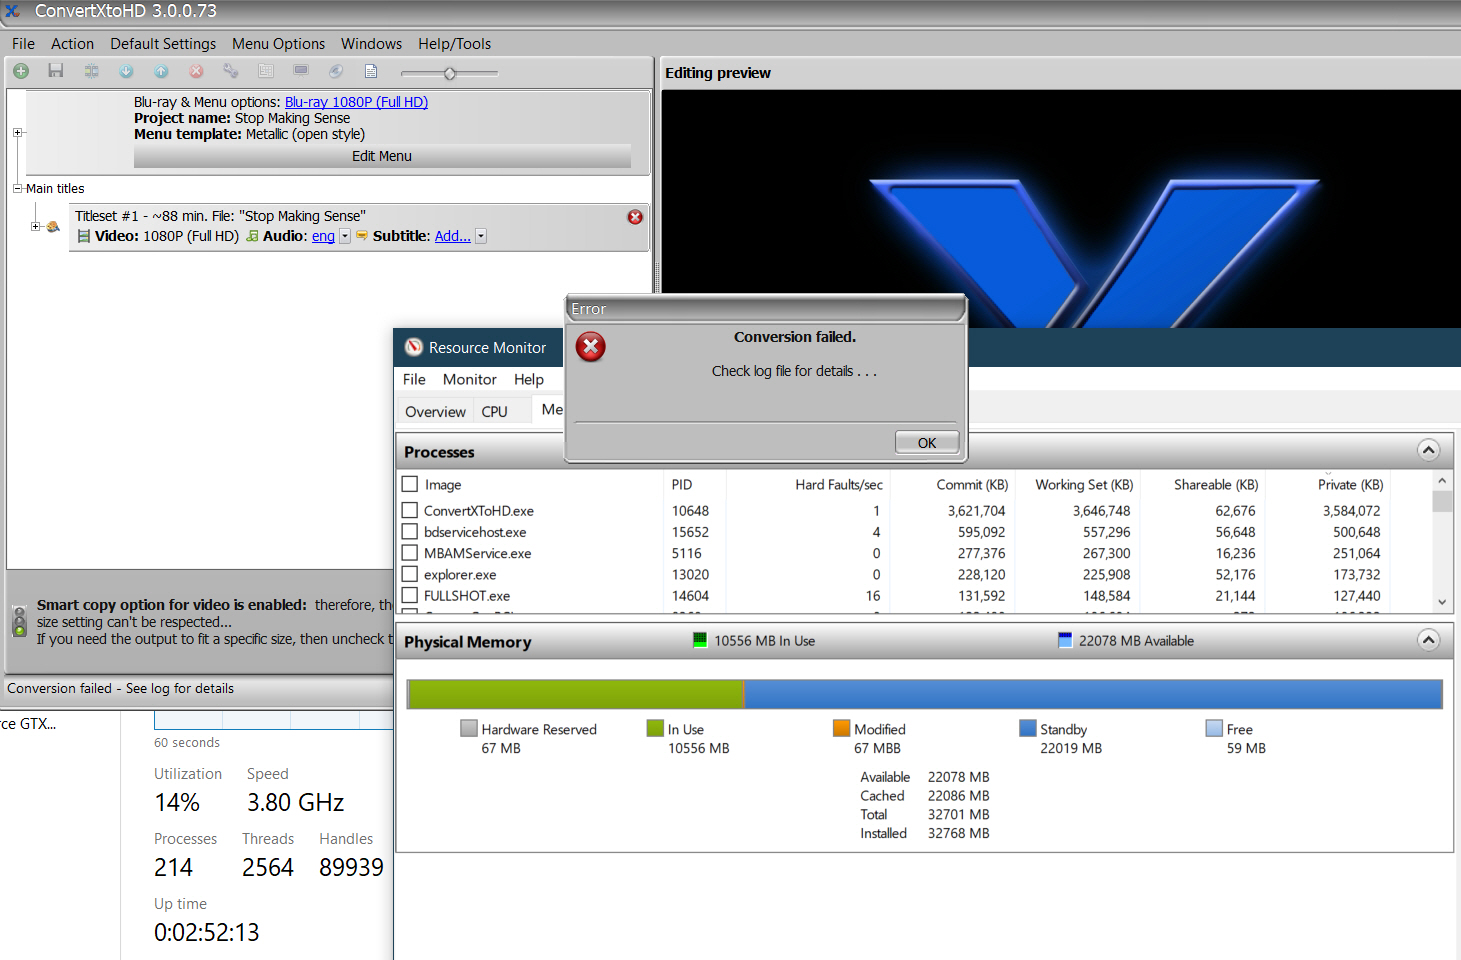The width and height of the screenshot is (1461, 960).
Task: Click the traffic light status icon
Action: 19,621
